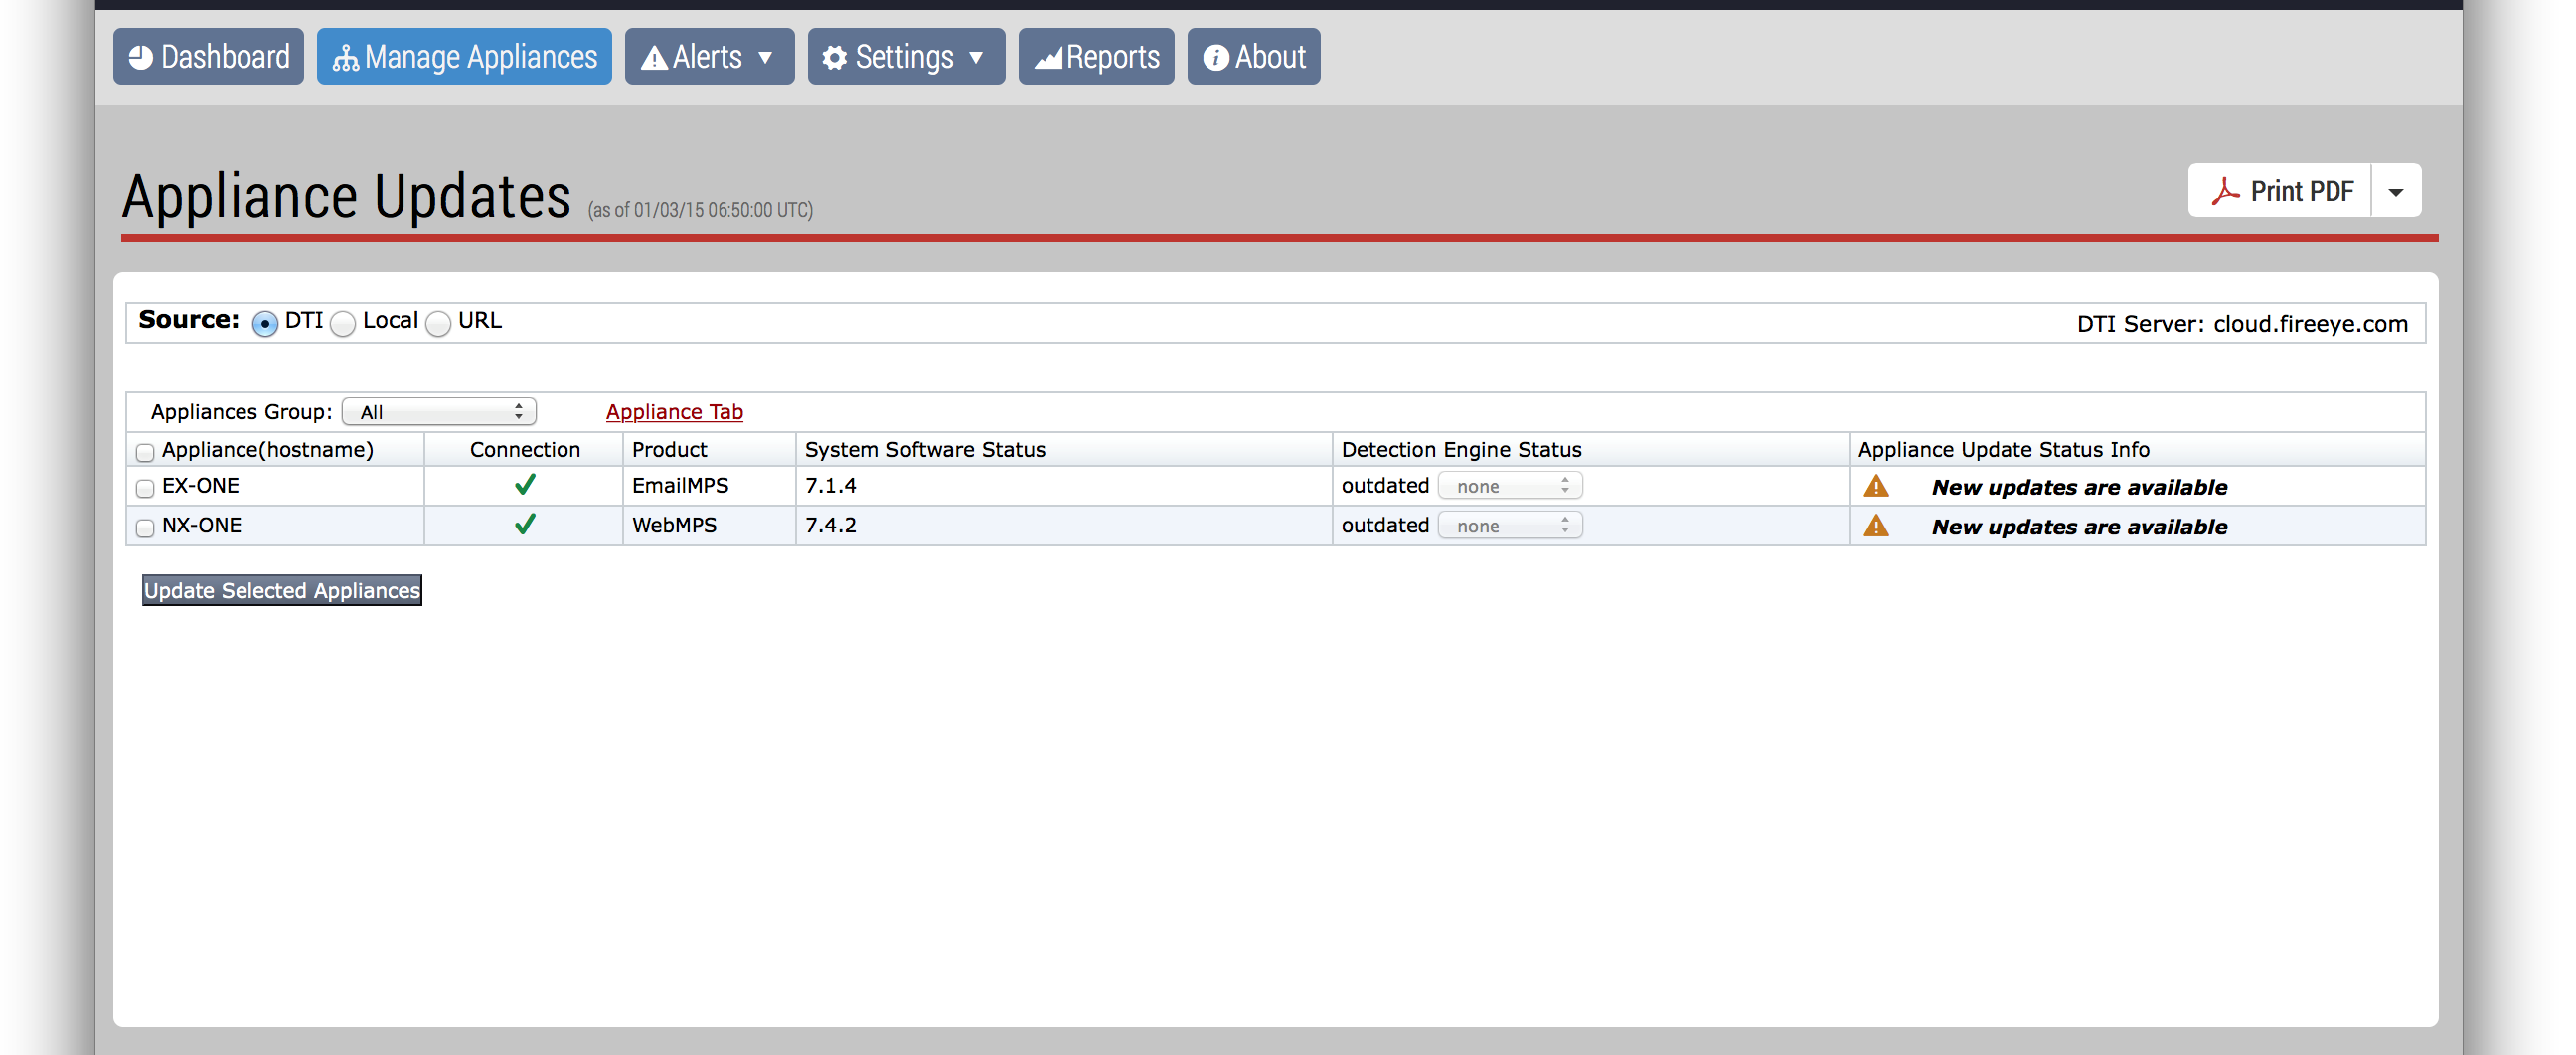Screen dimensions: 2576x1055
Task: Click software version 7.1.4
Action: (830, 486)
